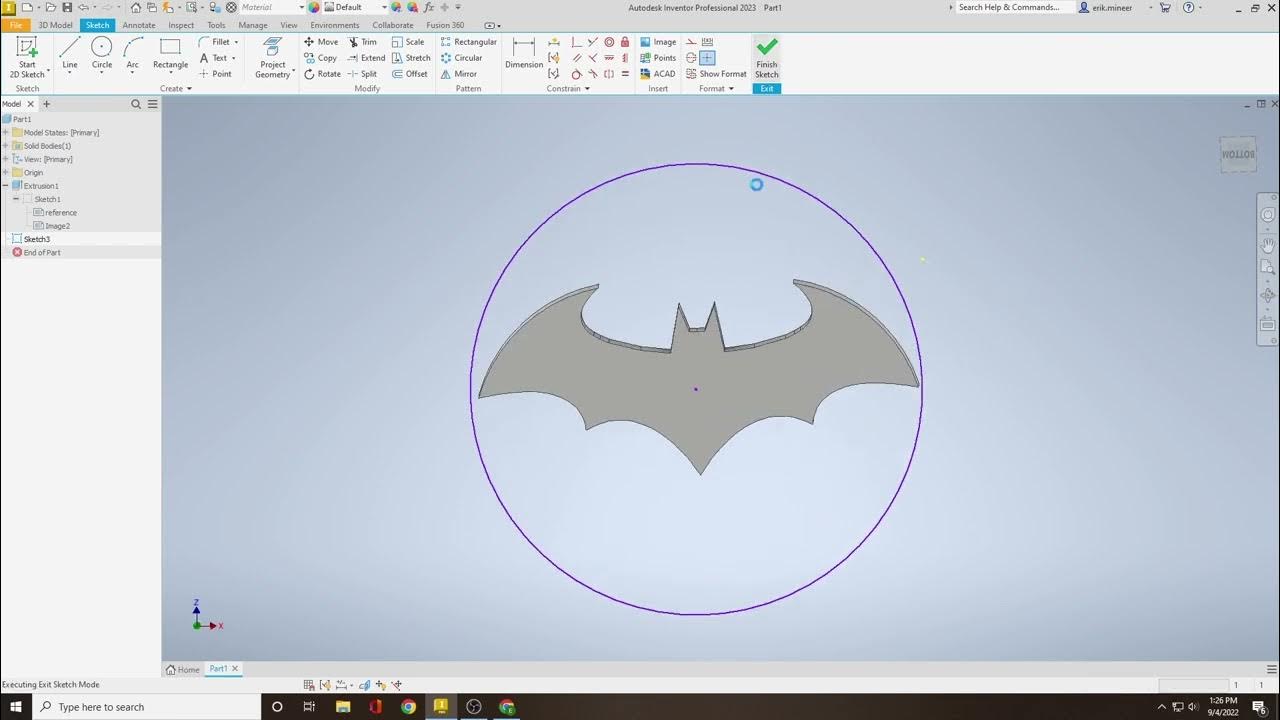Use the Extend tool
Image resolution: width=1280 pixels, height=720 pixels.
366,58
